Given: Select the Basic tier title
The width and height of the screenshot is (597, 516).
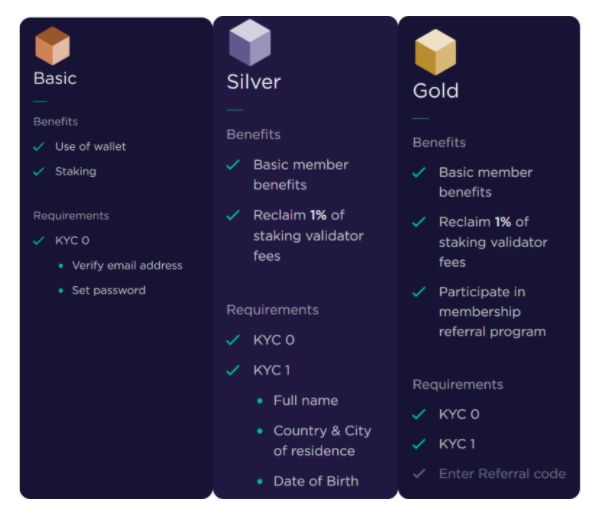Looking at the screenshot, I should (x=55, y=78).
